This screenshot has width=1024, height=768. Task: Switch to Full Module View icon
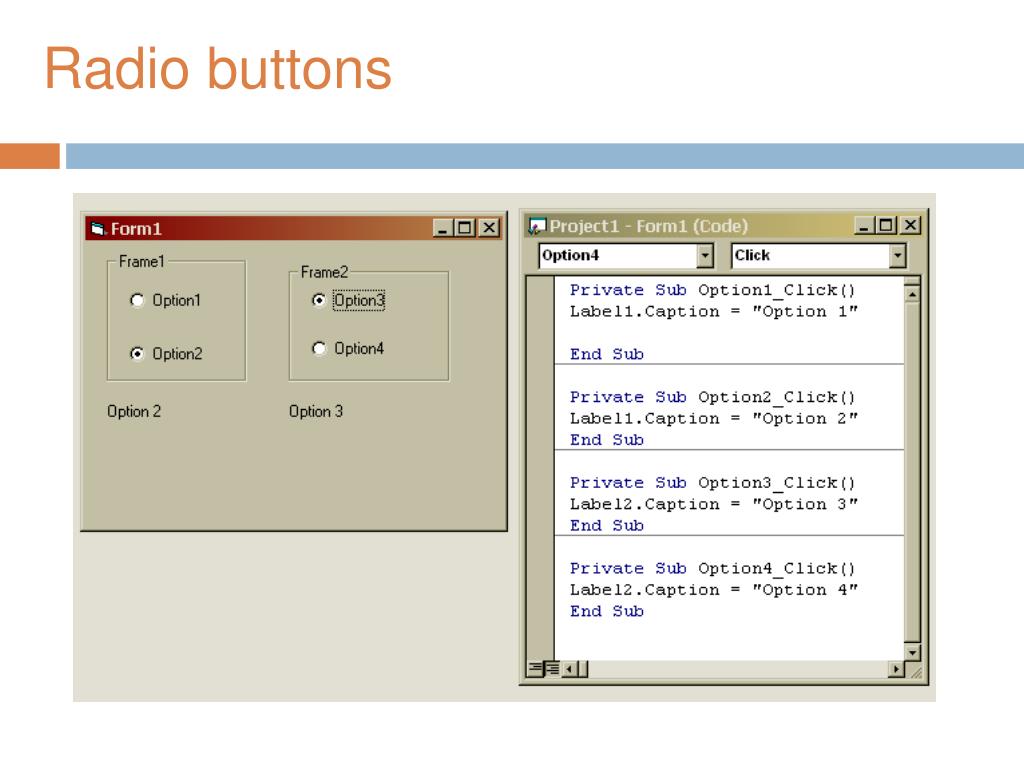(x=552, y=669)
